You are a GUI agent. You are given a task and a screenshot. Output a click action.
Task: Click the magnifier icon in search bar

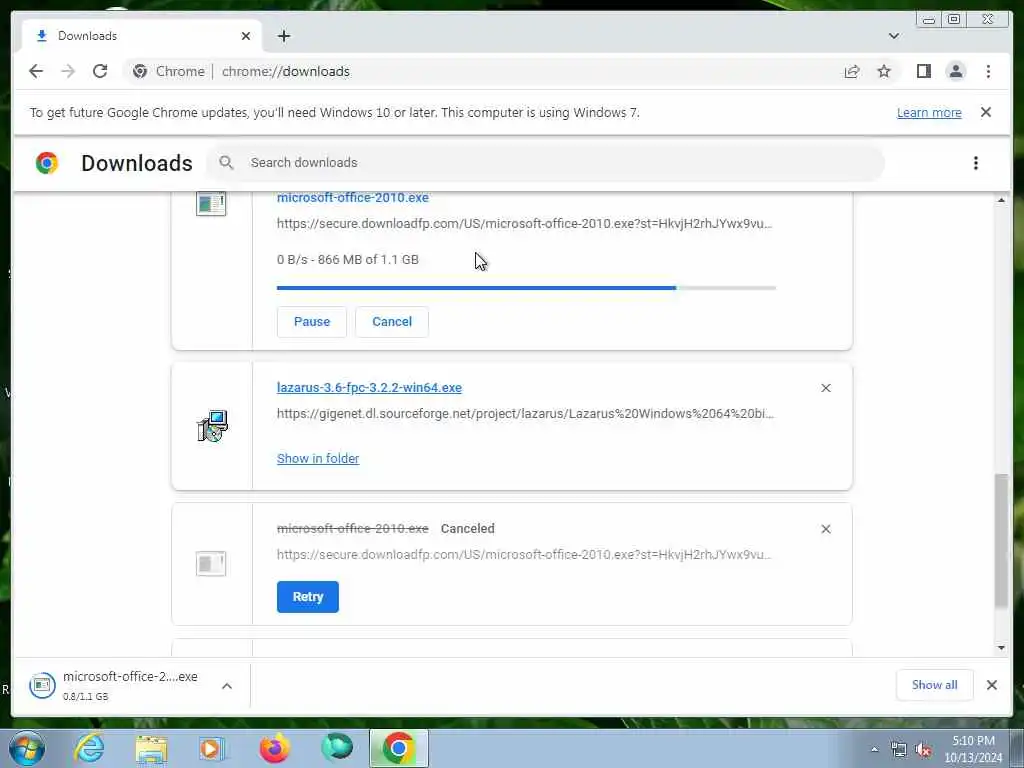[x=226, y=163]
